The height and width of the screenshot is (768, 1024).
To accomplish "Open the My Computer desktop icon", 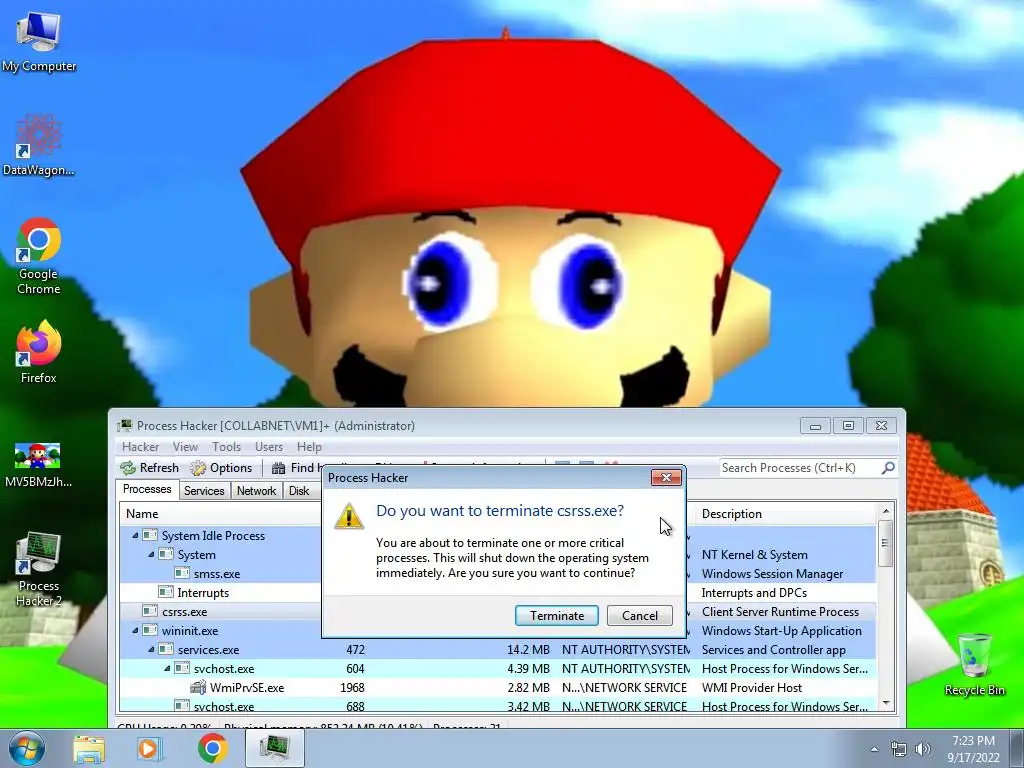I will (39, 40).
